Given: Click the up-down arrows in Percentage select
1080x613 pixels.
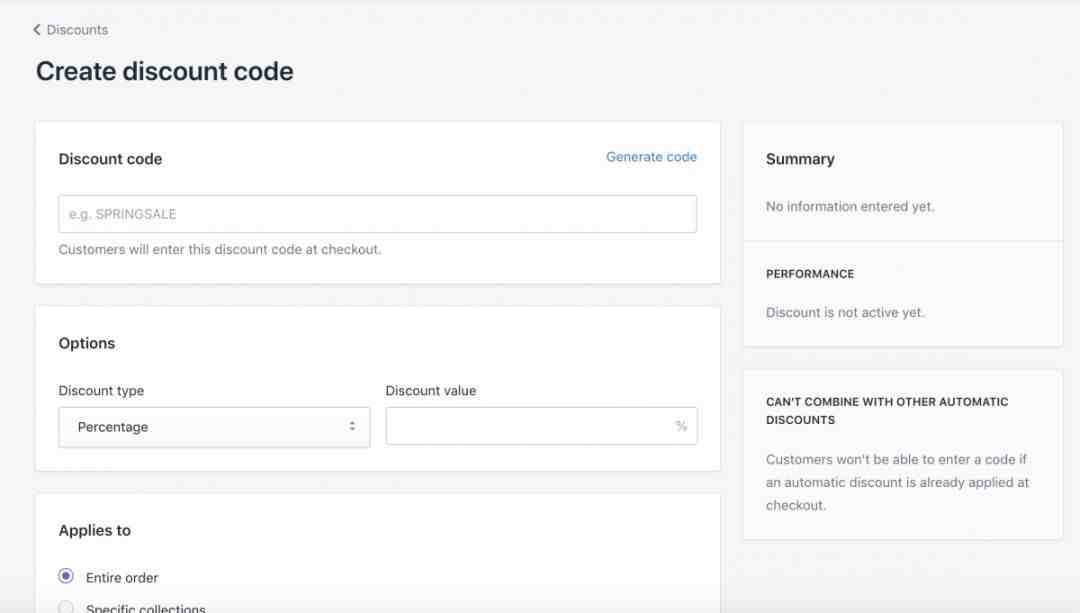Looking at the screenshot, I should pyautogui.click(x=352, y=427).
